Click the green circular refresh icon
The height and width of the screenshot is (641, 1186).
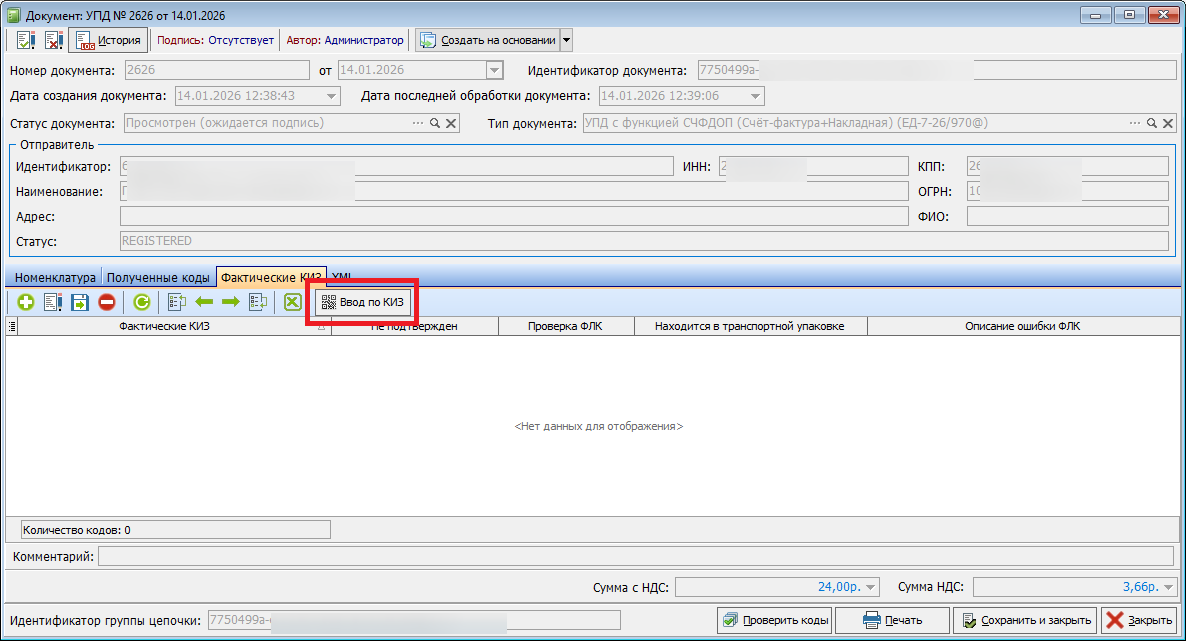click(142, 302)
